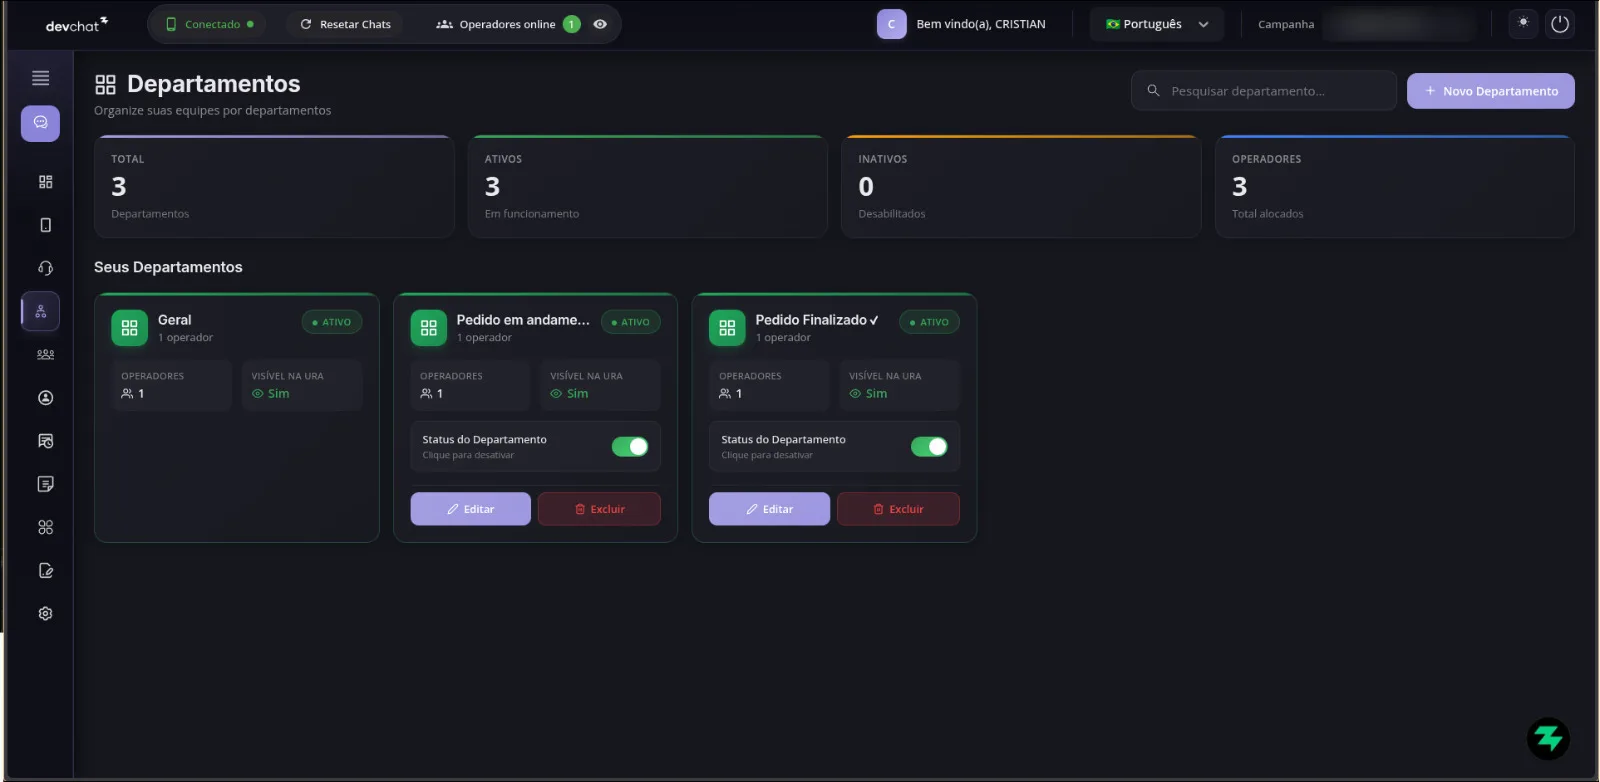Select the departments hierarchy icon in sidebar
Viewport: 1600px width, 782px height.
41,312
